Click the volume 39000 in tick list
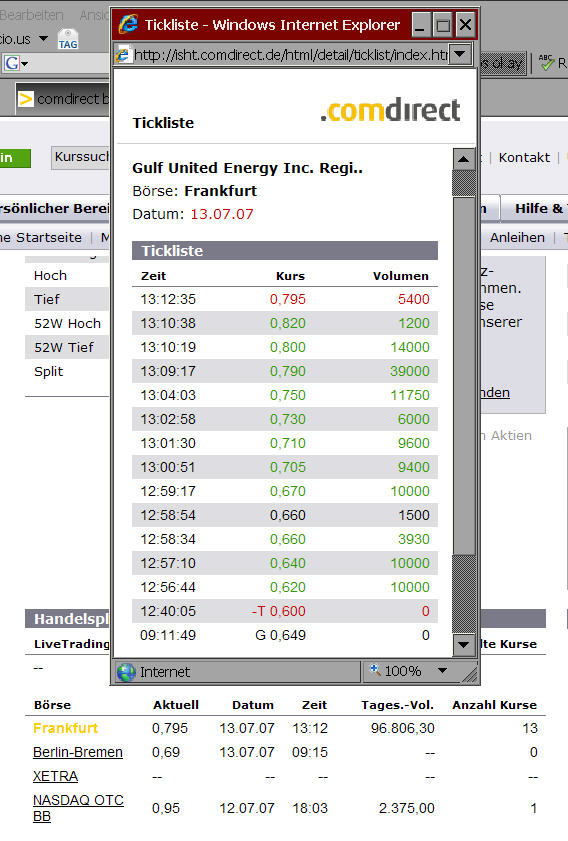This screenshot has width=568, height=841. [x=410, y=371]
